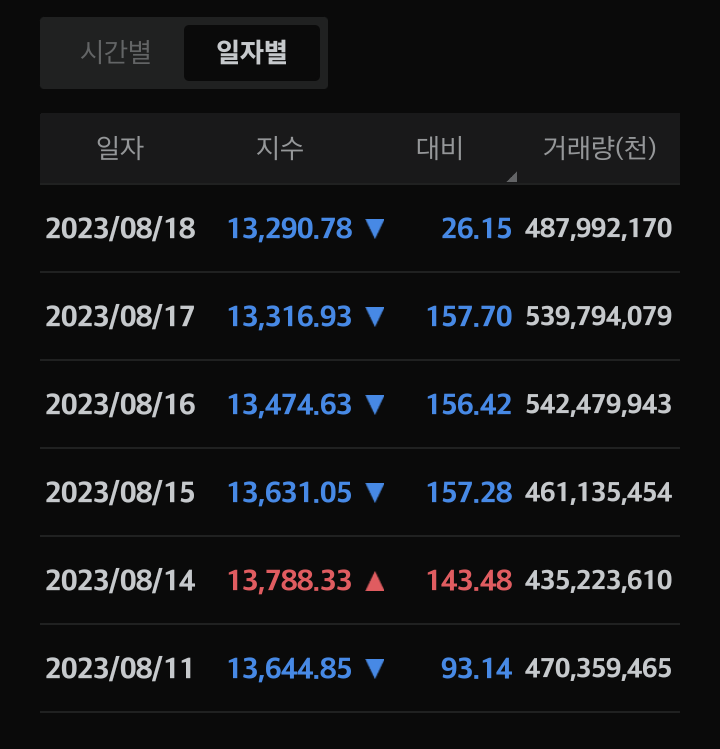Viewport: 720px width, 749px height.
Task: Select the date 2023/08/14
Action: 120,580
